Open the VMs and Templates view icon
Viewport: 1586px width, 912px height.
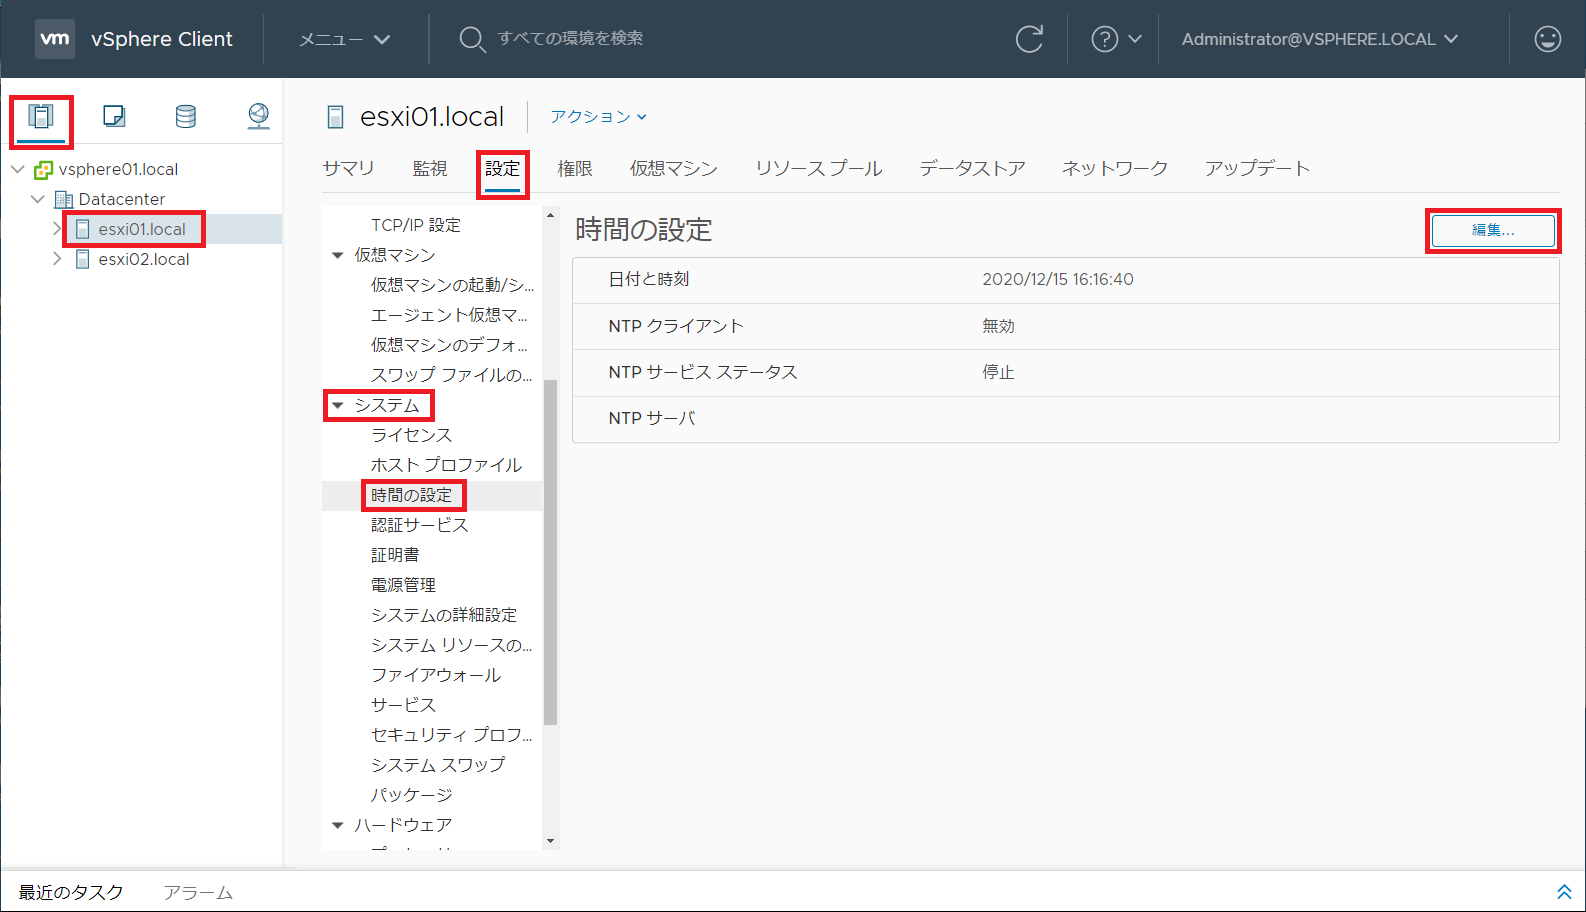point(114,116)
